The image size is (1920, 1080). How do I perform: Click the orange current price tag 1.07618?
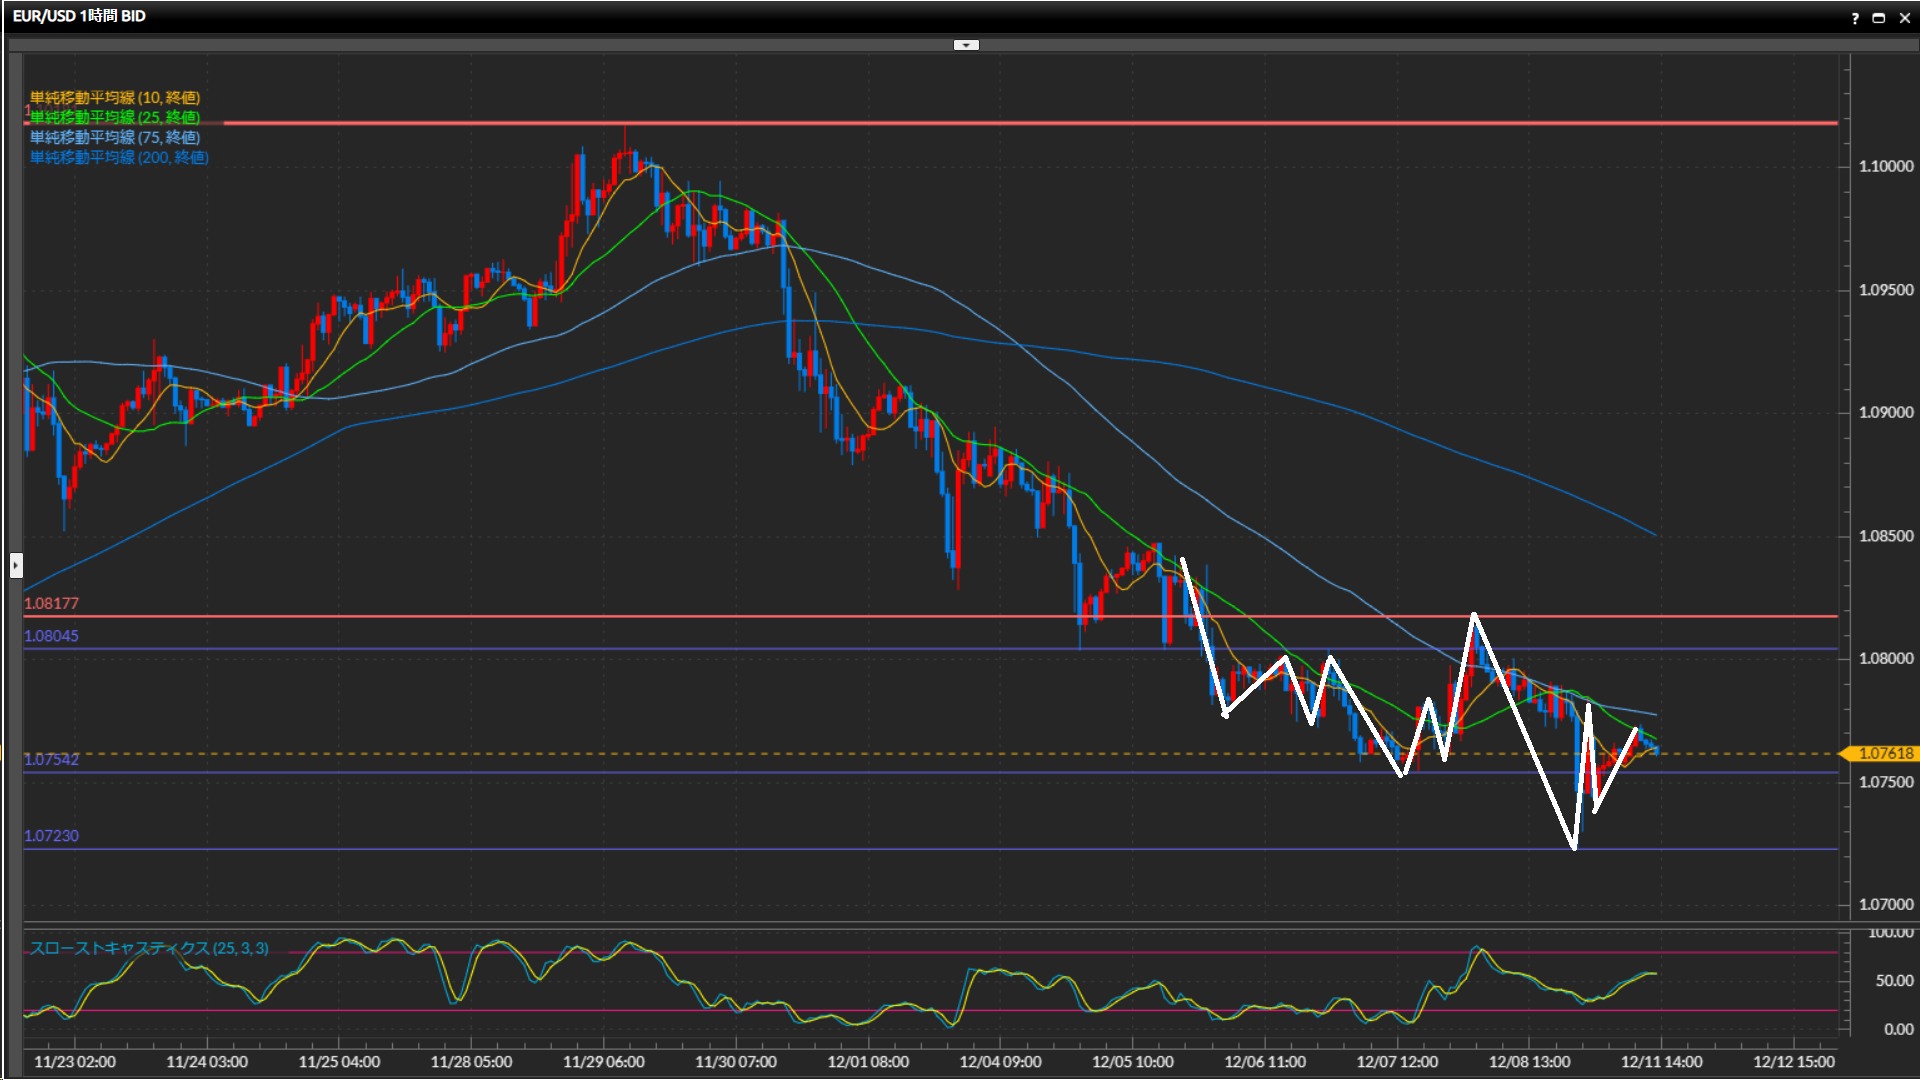click(x=1884, y=753)
